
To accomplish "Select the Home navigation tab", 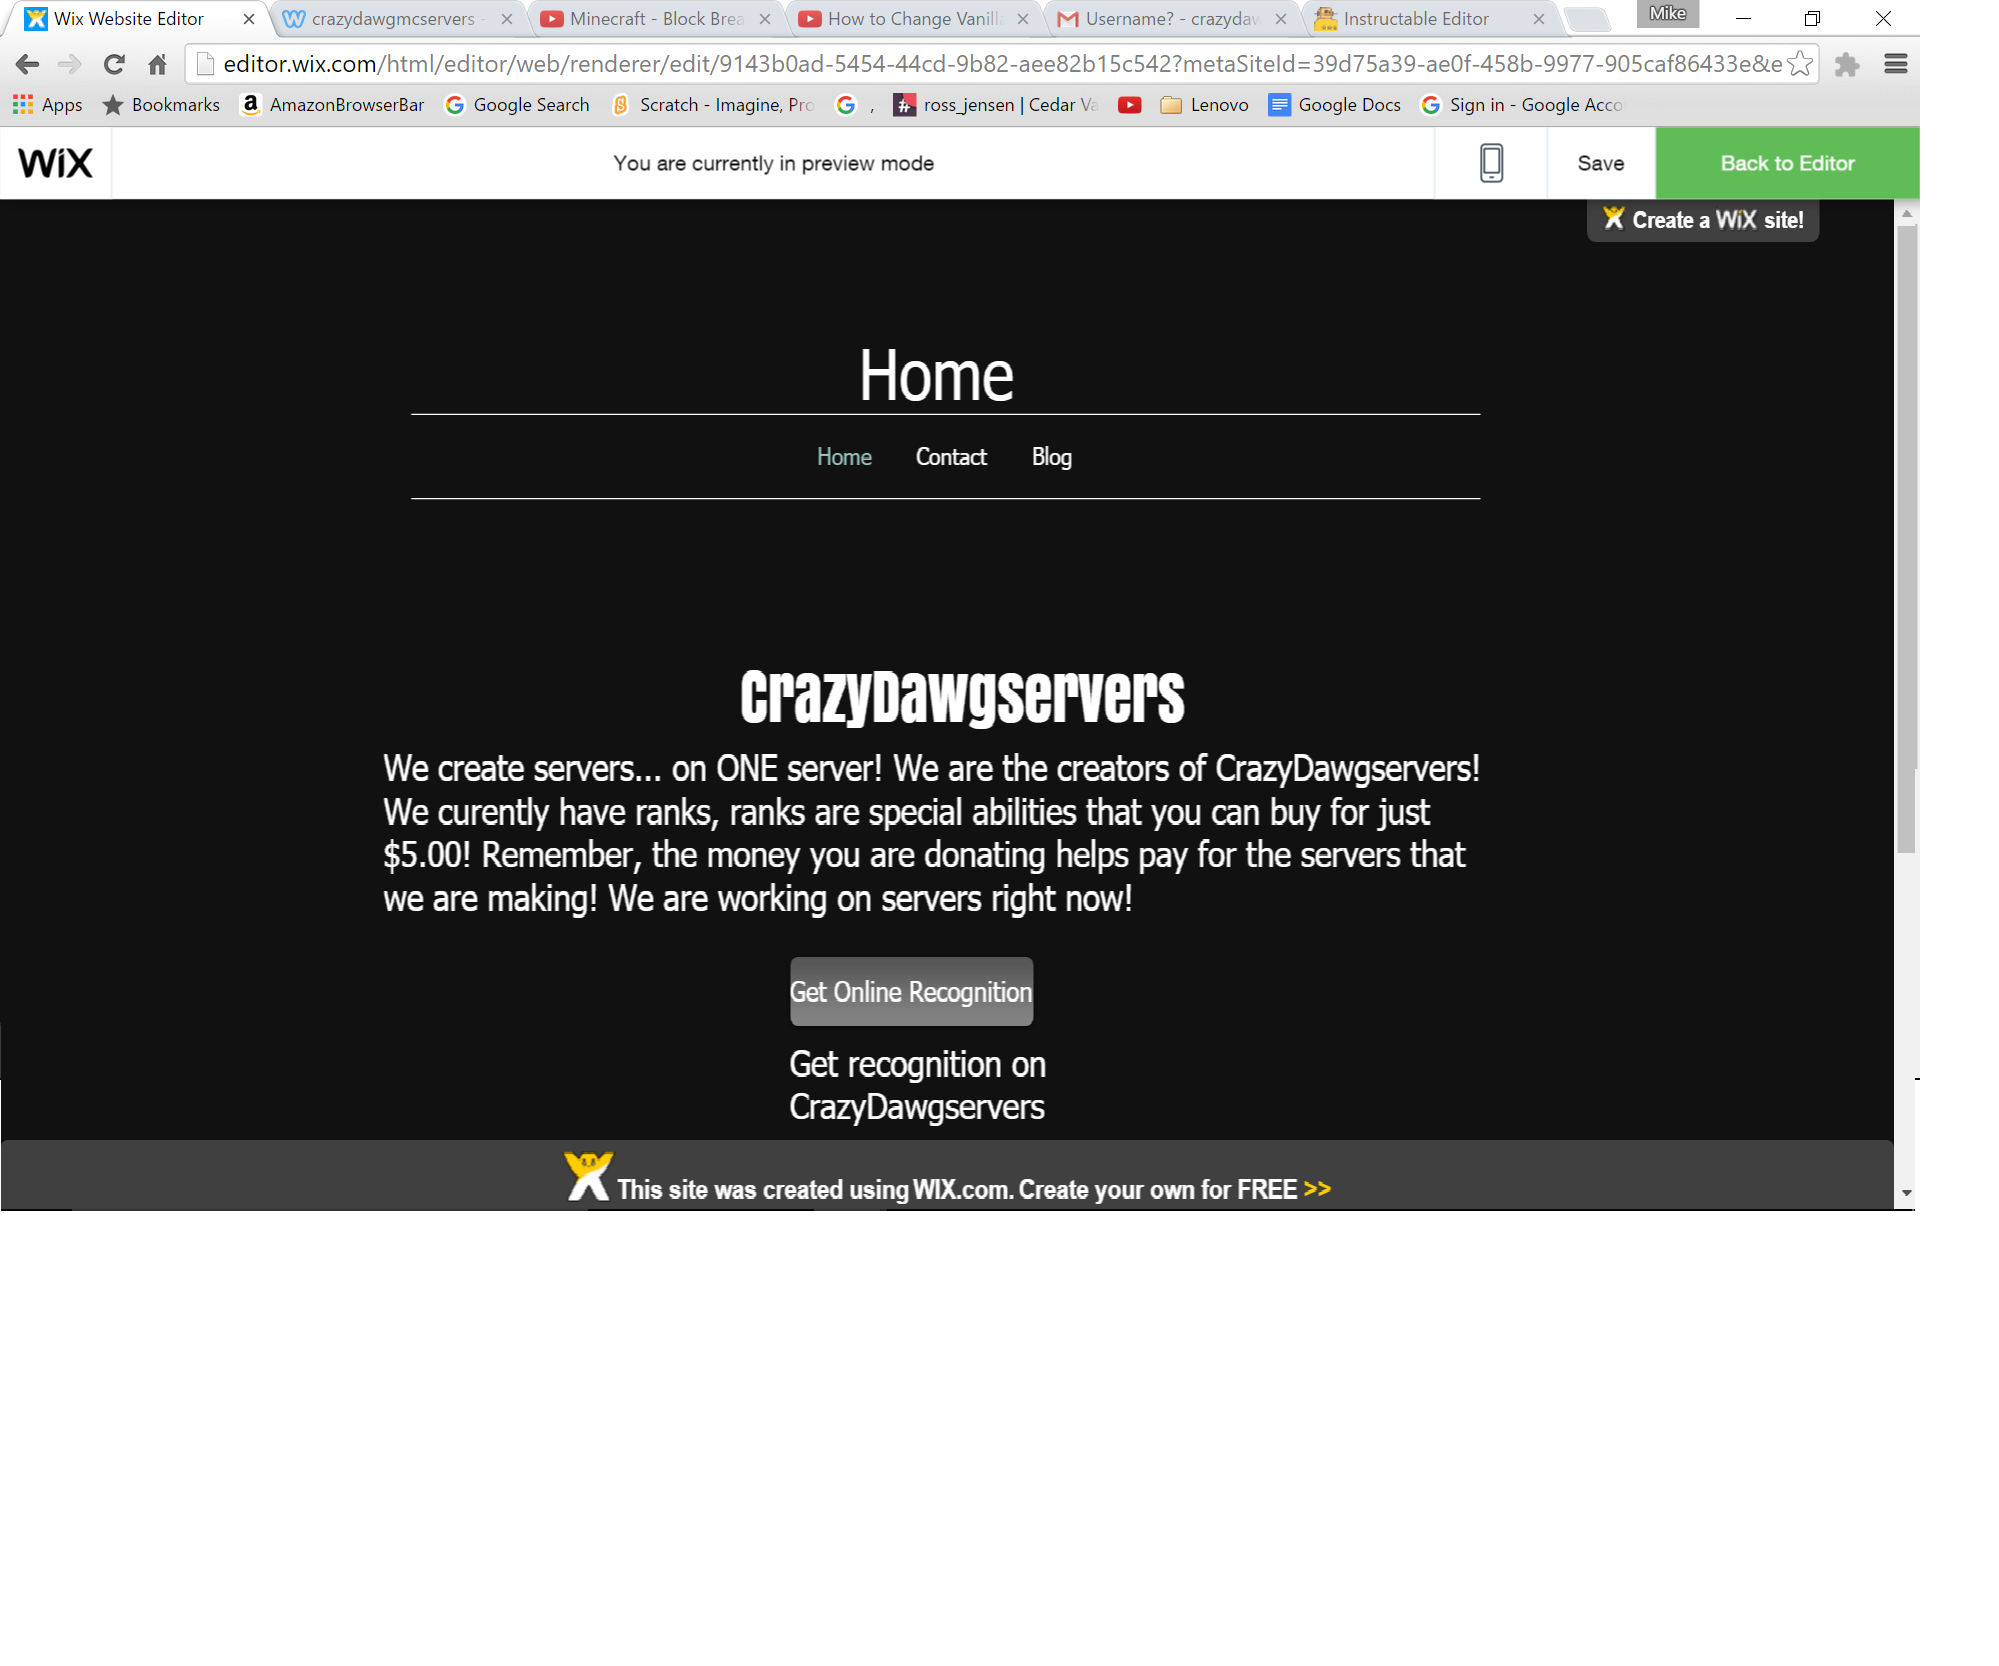I will click(x=843, y=457).
